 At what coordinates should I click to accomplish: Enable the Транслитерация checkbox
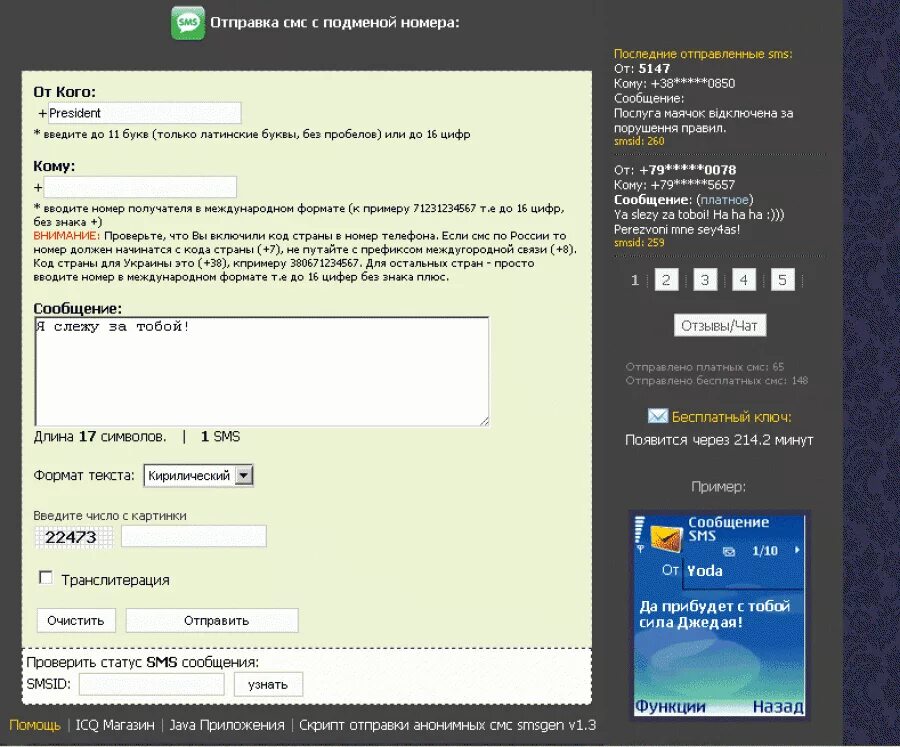coord(45,578)
